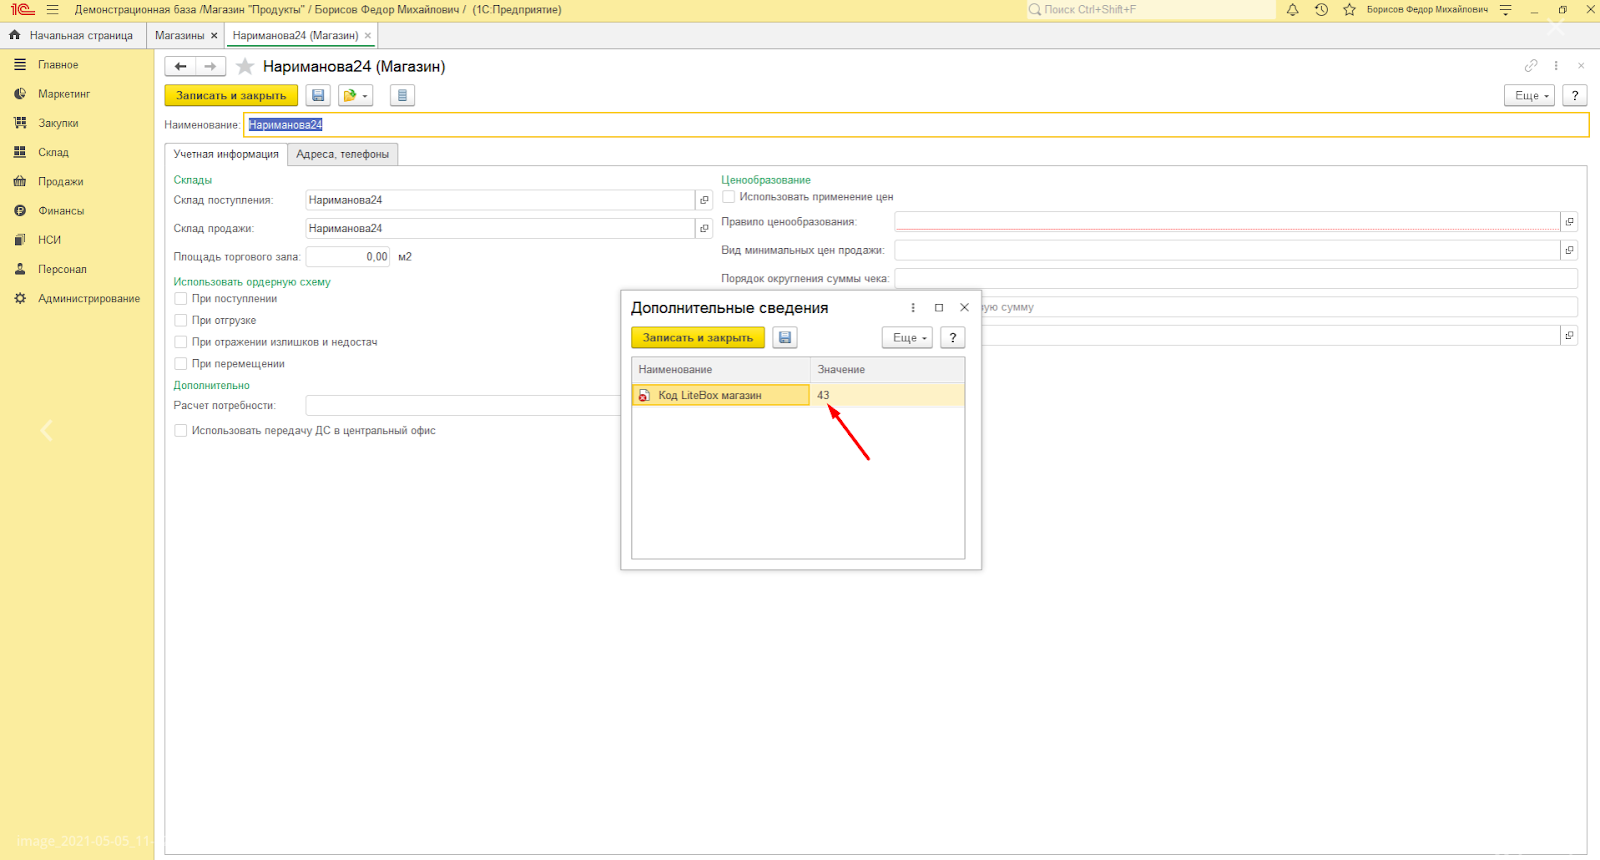Open selection for Склад продажи field
The height and width of the screenshot is (860, 1600).
704,228
